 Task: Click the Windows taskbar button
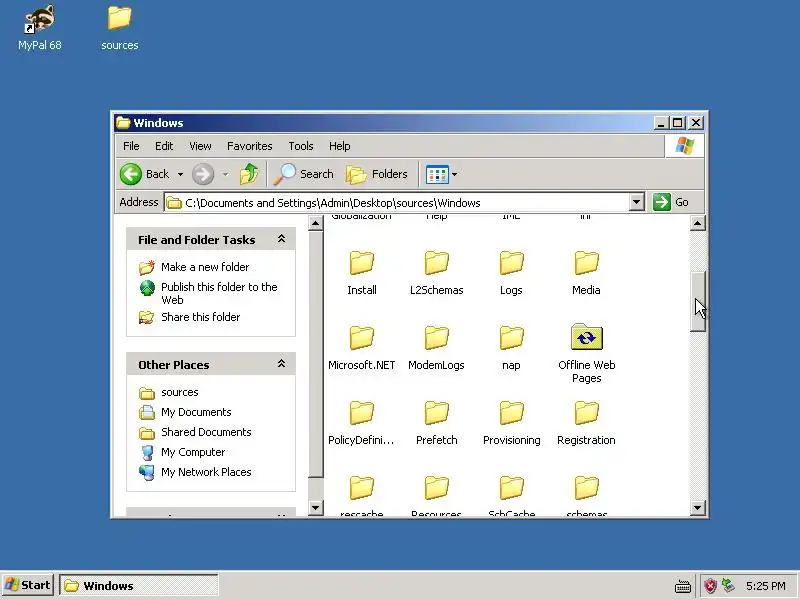(x=139, y=585)
